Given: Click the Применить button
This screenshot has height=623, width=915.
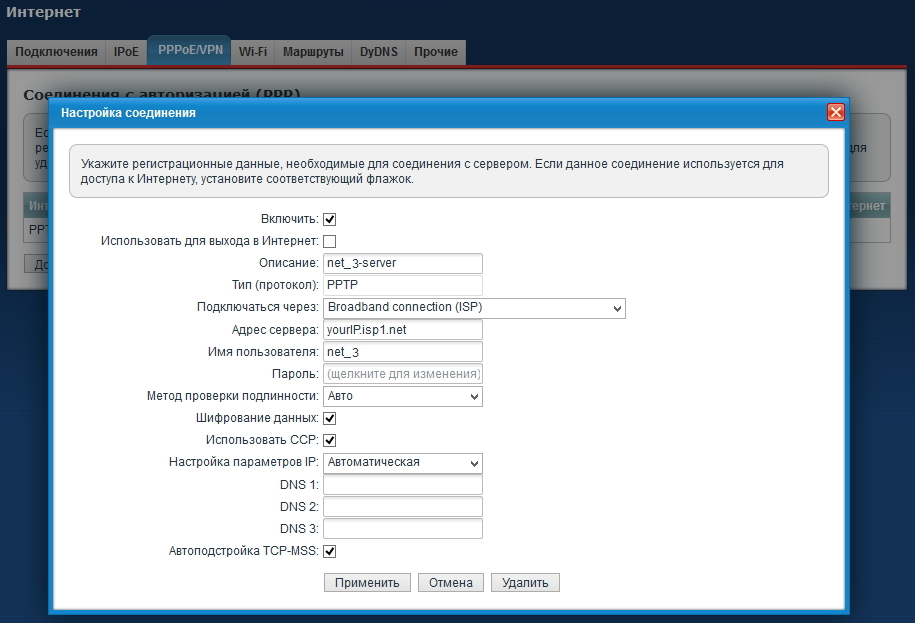Looking at the screenshot, I should [x=367, y=583].
